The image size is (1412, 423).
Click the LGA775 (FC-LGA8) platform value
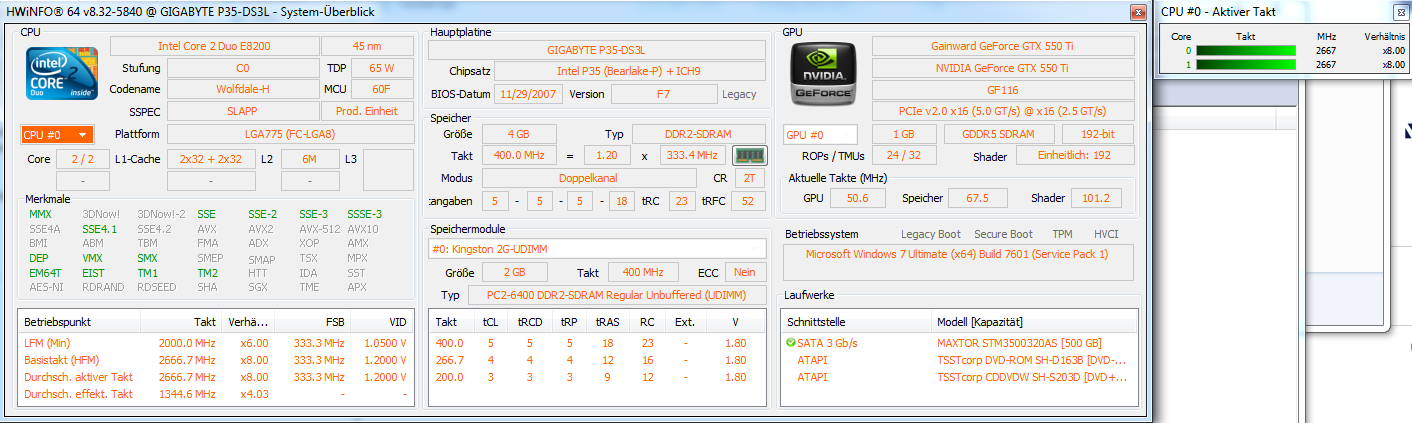[x=290, y=135]
